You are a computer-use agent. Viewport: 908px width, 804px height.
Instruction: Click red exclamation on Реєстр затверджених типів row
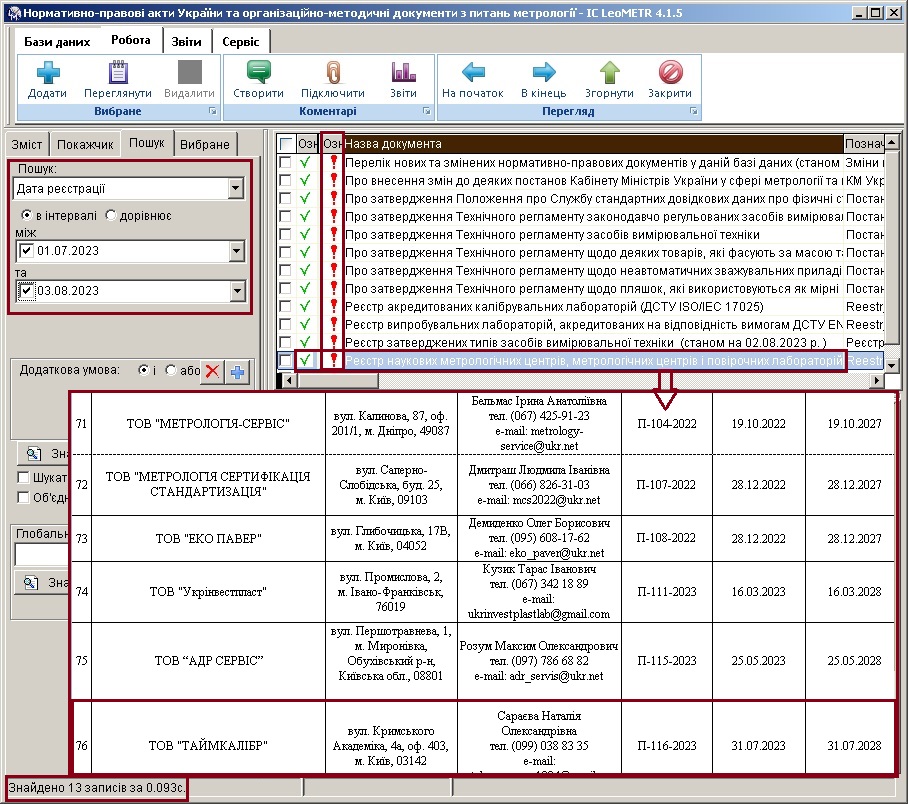tap(333, 342)
